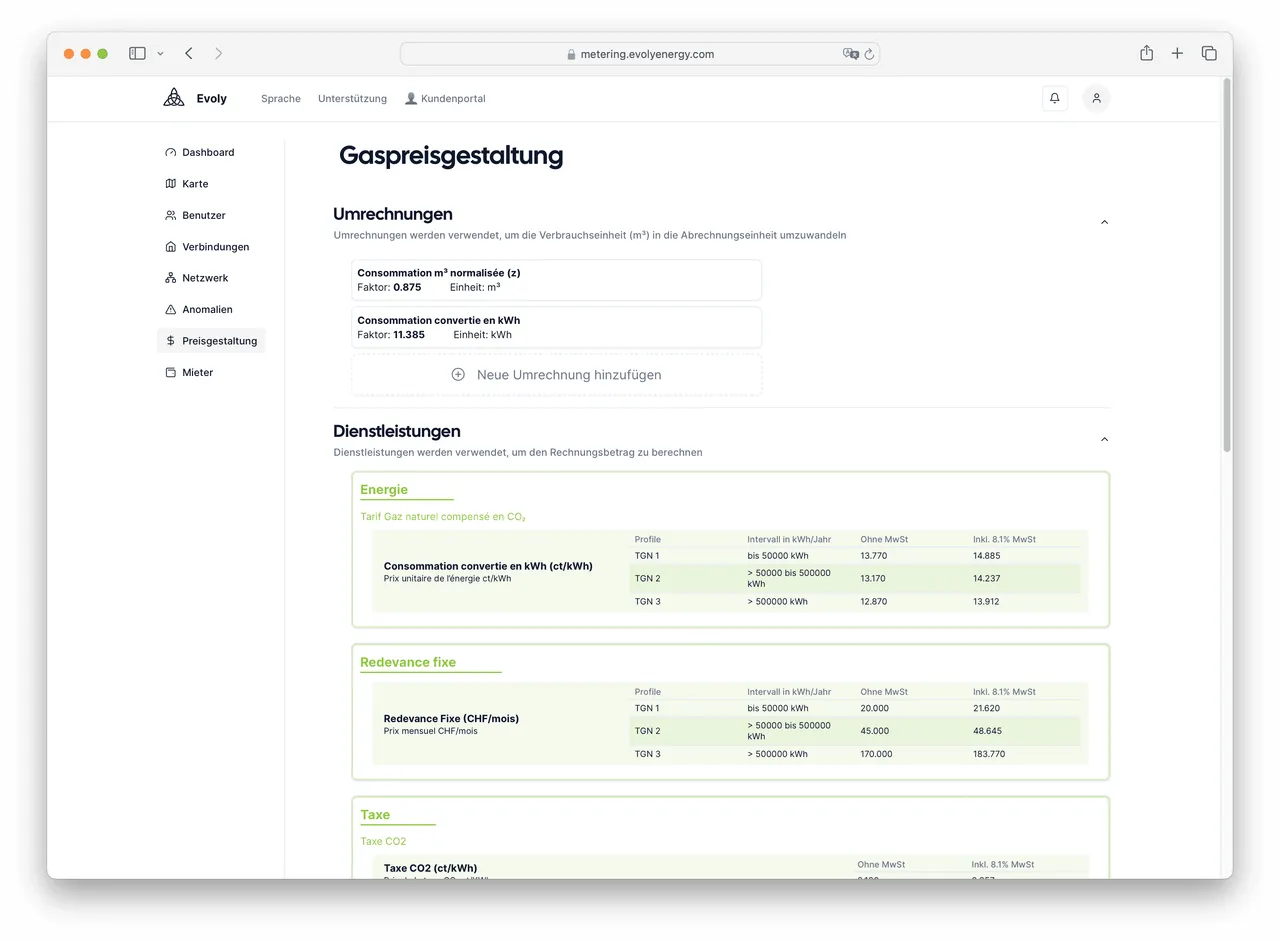Click TGN 3 in the Energie table
The width and height of the screenshot is (1280, 941).
(647, 602)
